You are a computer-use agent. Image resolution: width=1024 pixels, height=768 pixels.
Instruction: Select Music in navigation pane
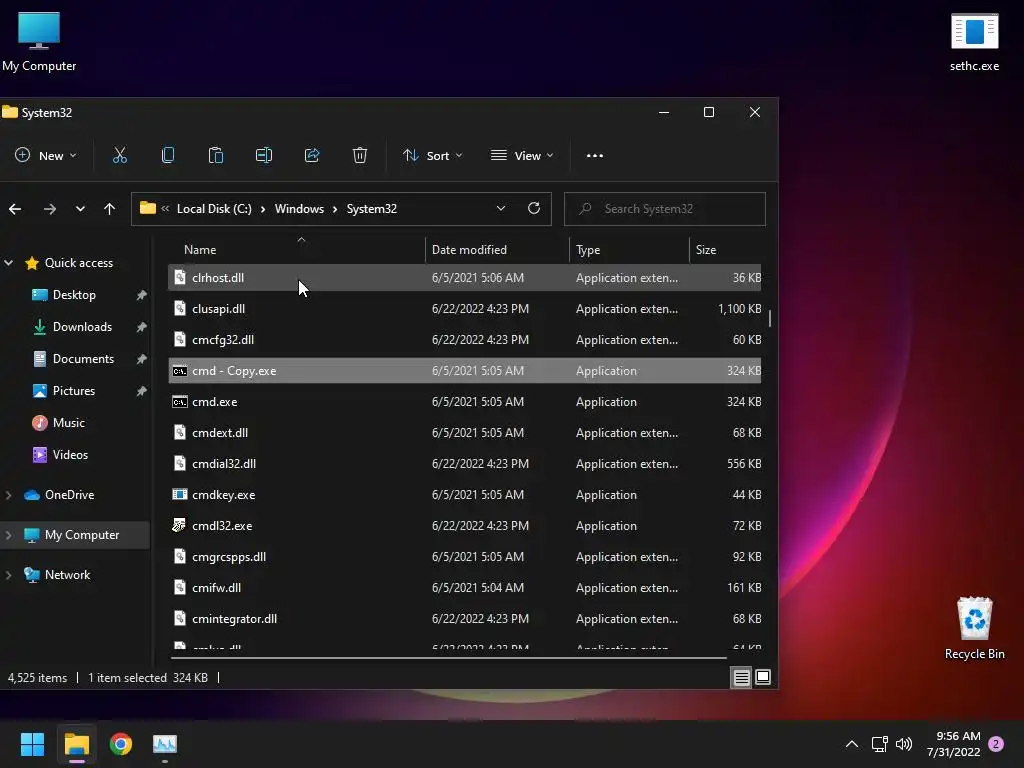69,423
